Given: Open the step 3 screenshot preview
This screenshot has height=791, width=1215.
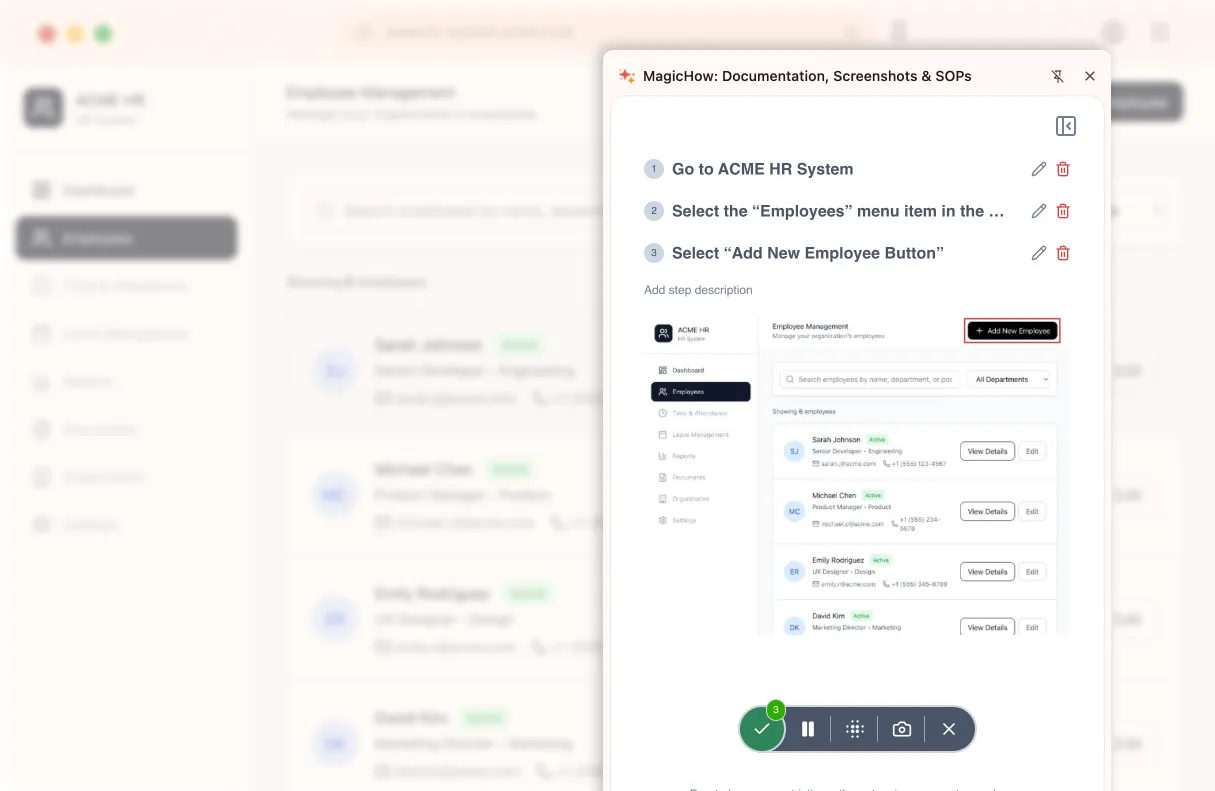Looking at the screenshot, I should pyautogui.click(x=856, y=475).
